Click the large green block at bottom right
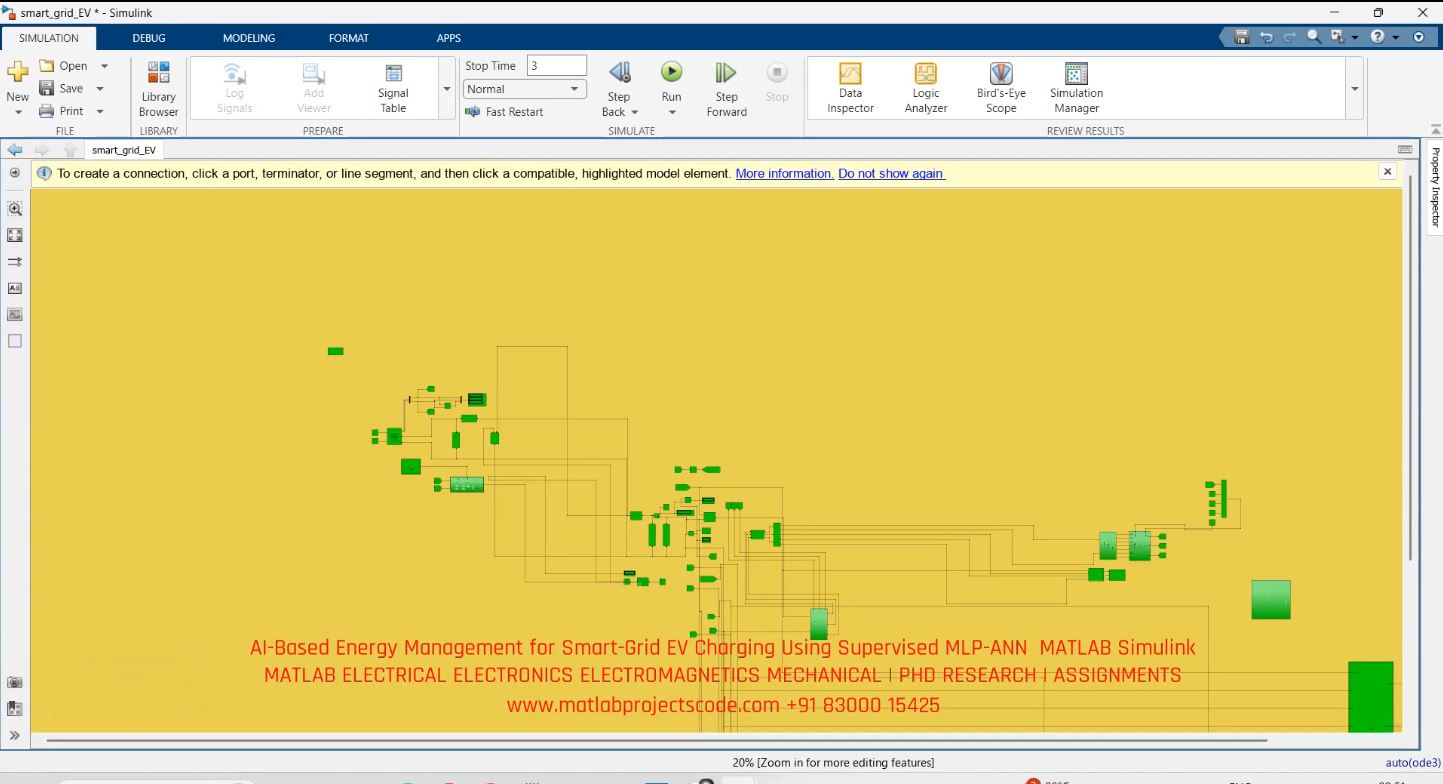This screenshot has width=1443, height=784. tap(1370, 696)
